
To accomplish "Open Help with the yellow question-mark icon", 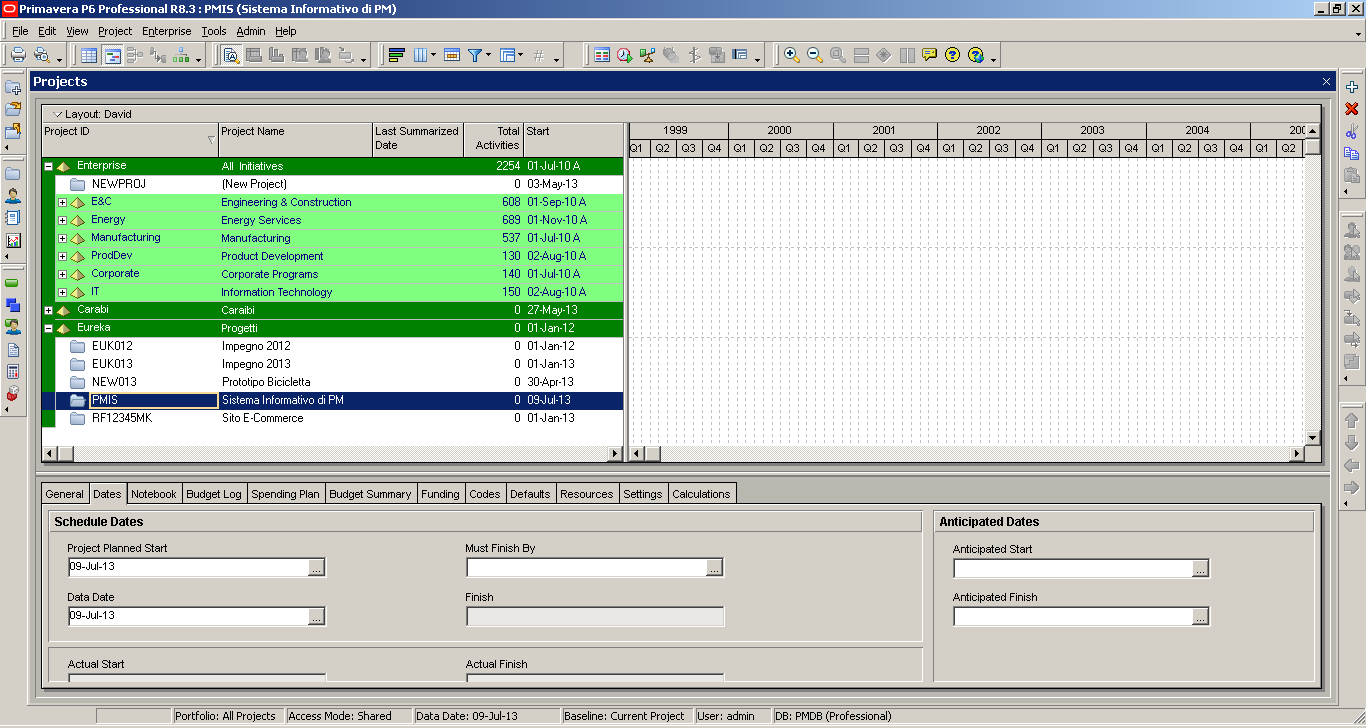I will [x=952, y=56].
